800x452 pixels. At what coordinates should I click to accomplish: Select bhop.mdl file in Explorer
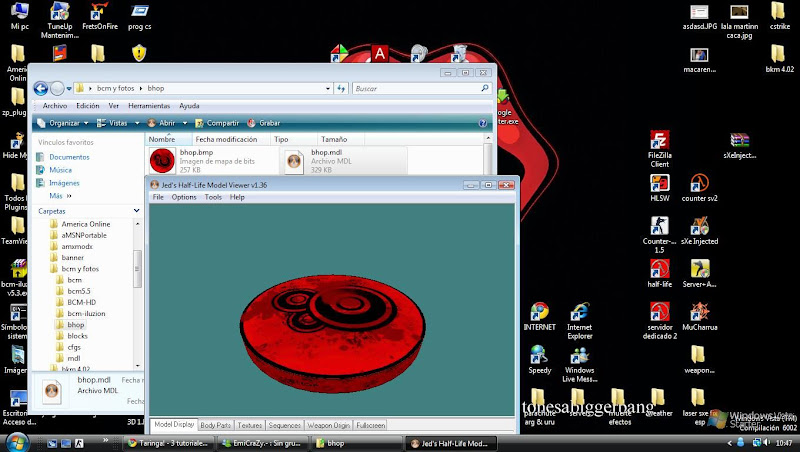pyautogui.click(x=344, y=161)
